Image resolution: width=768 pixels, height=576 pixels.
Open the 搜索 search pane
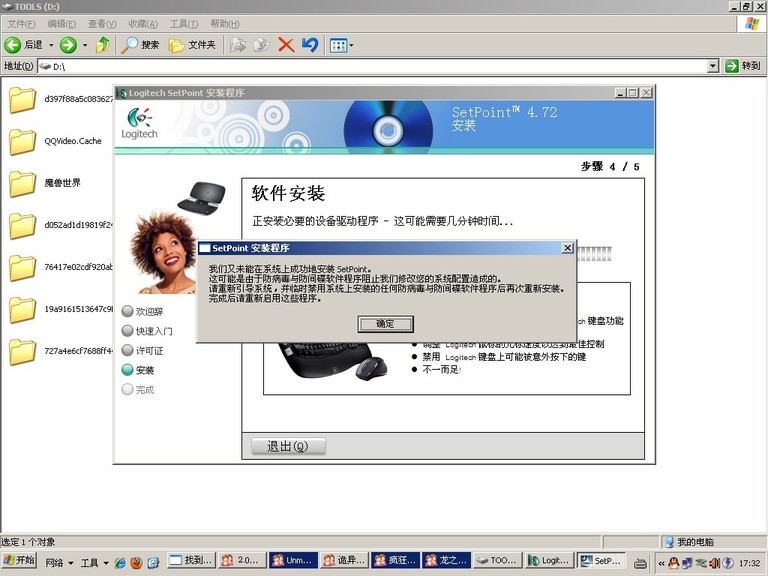(140, 45)
